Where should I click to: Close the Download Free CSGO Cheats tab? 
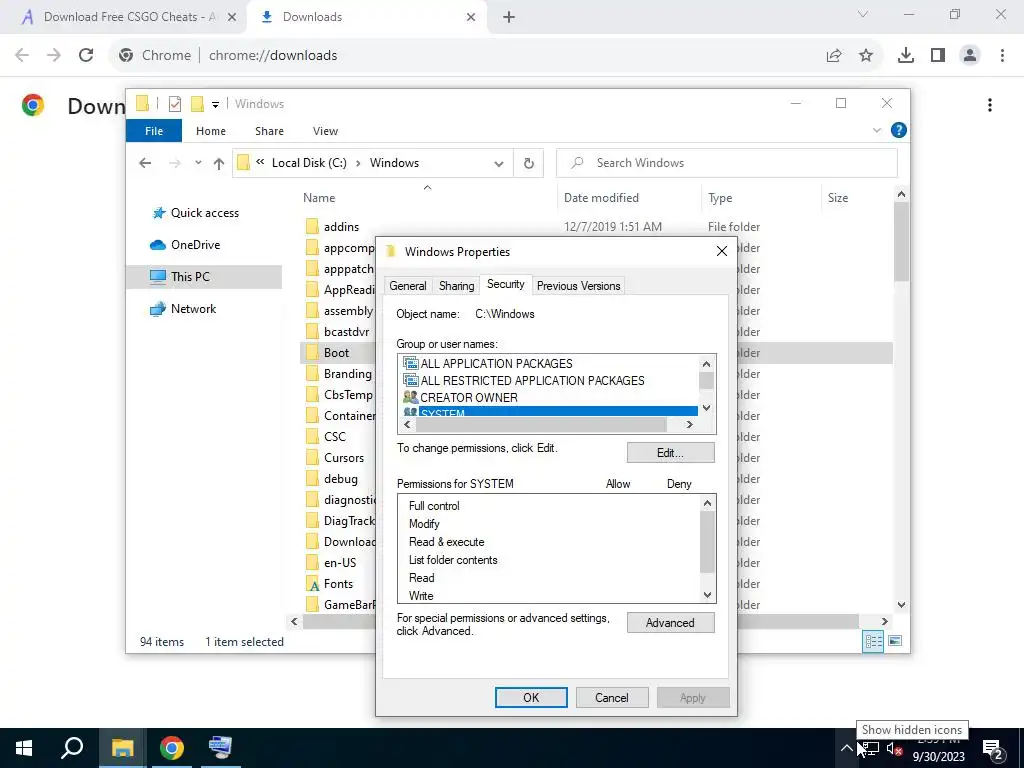(x=232, y=17)
